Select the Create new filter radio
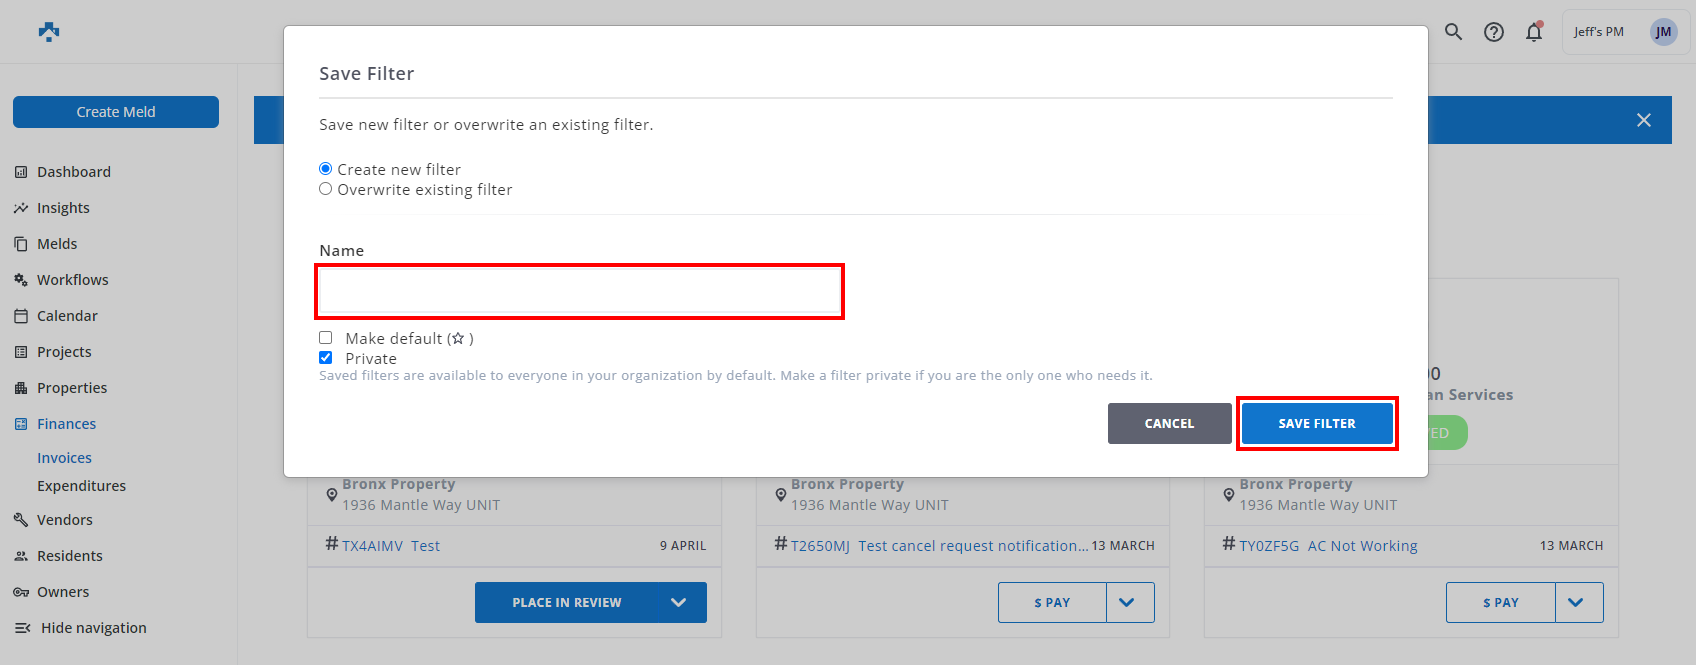 pyautogui.click(x=325, y=169)
